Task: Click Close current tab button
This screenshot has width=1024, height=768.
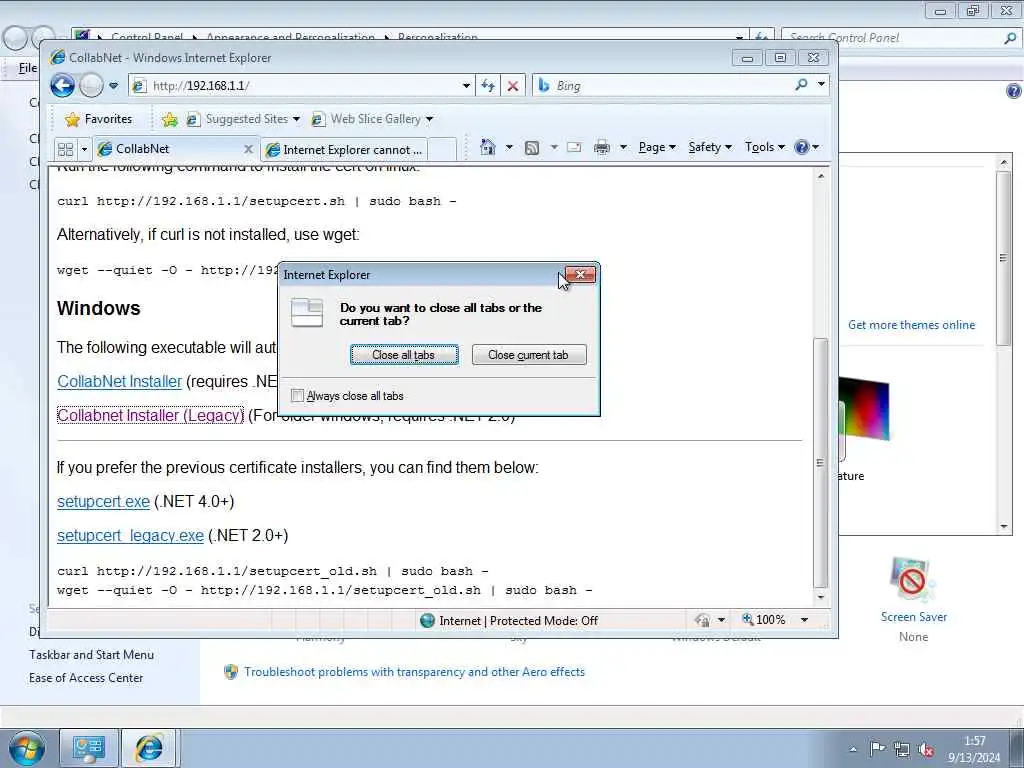Action: coord(529,355)
